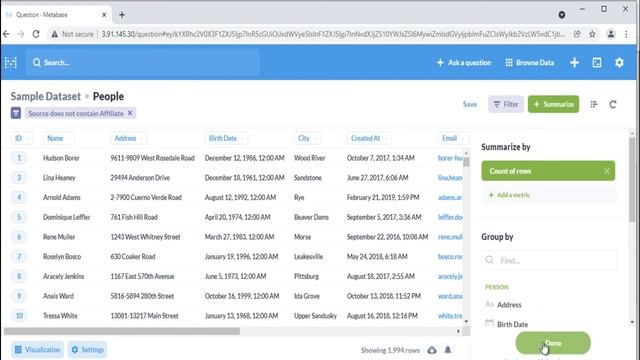The width and height of the screenshot is (640, 360).
Task: Open the new item plus menu
Action: click(574, 62)
